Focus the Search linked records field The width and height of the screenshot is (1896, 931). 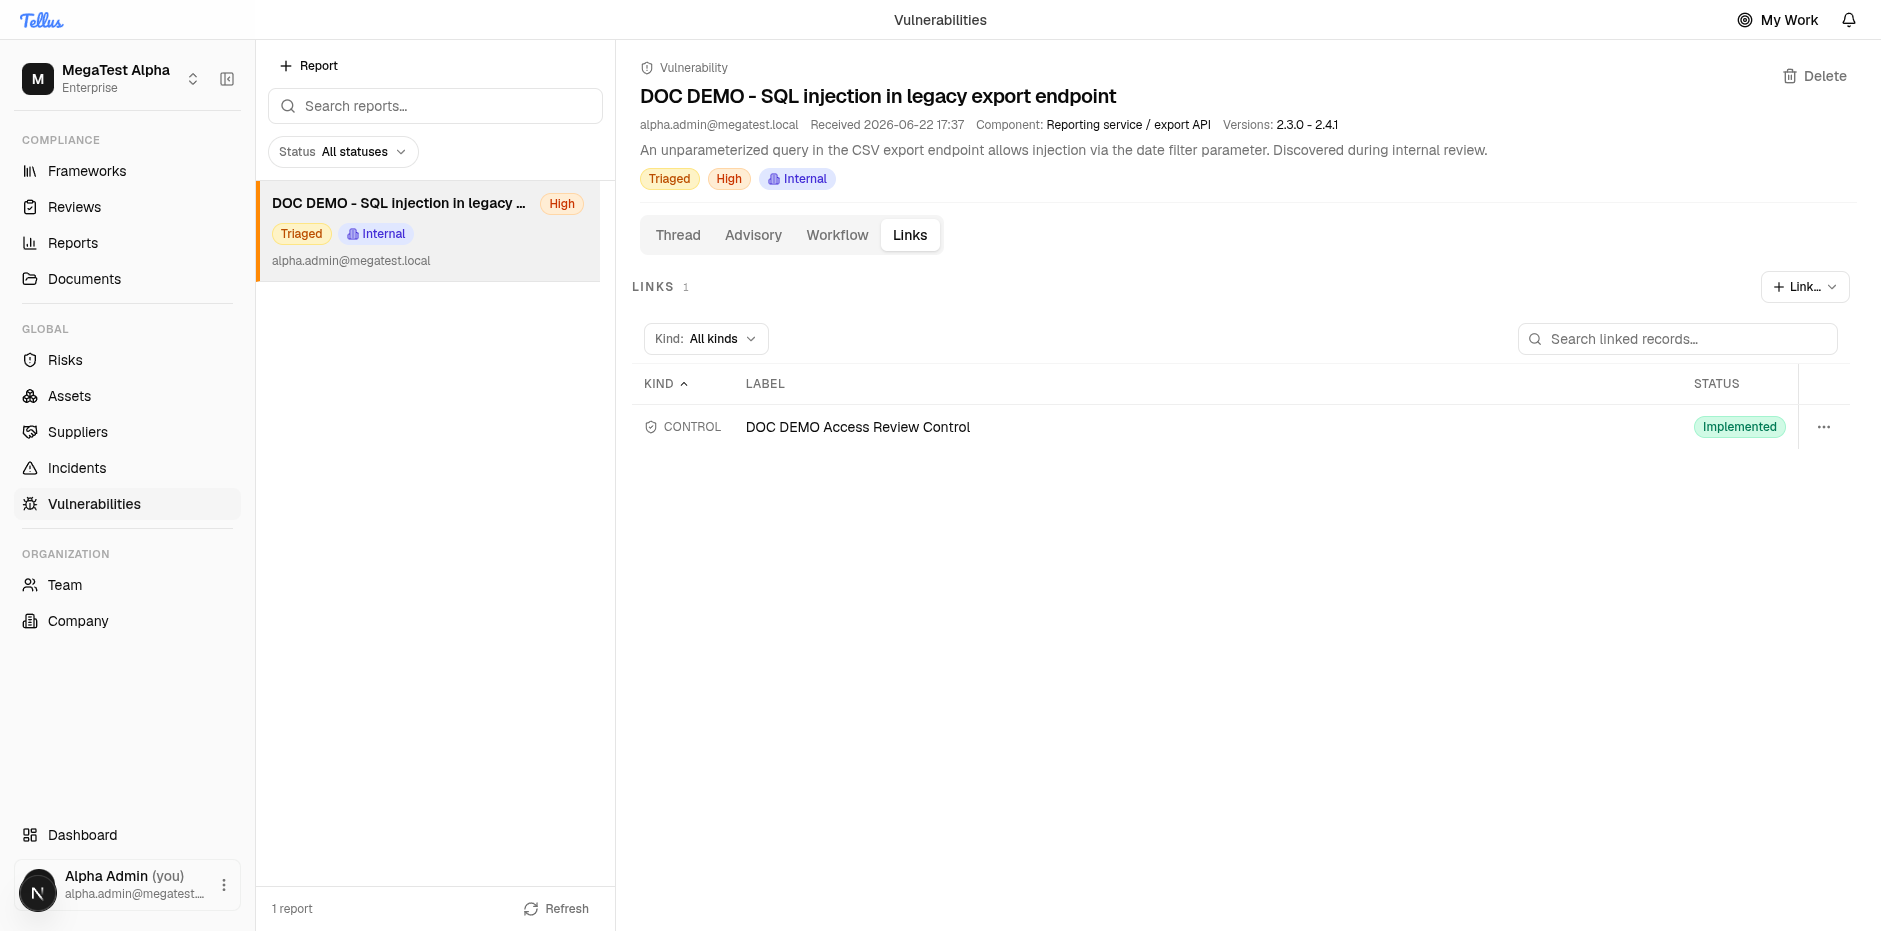coord(1677,339)
